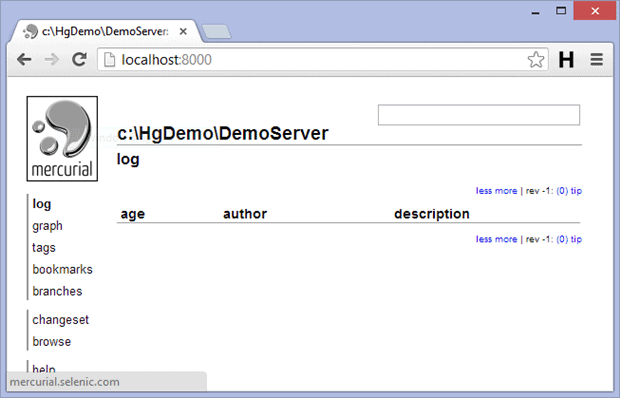Click the 'age' column header

pos(132,214)
